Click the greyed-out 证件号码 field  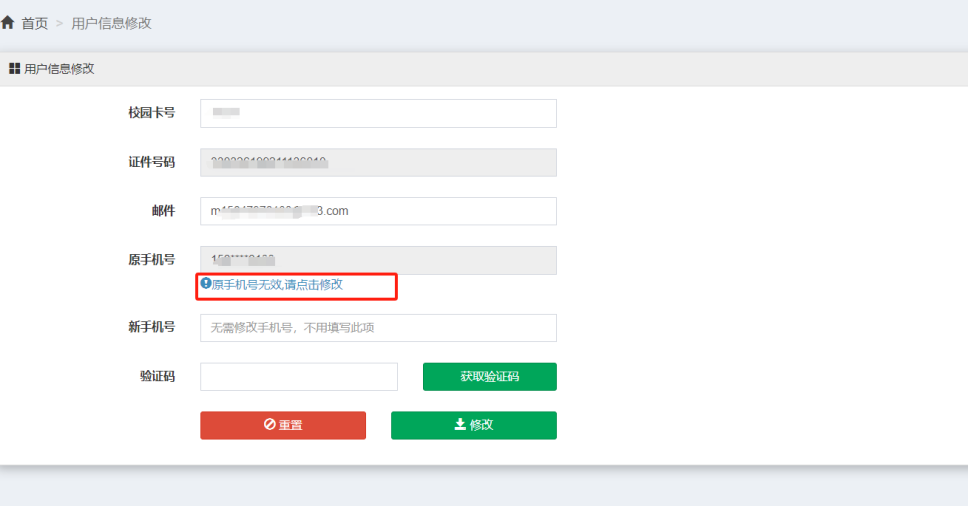point(378,162)
